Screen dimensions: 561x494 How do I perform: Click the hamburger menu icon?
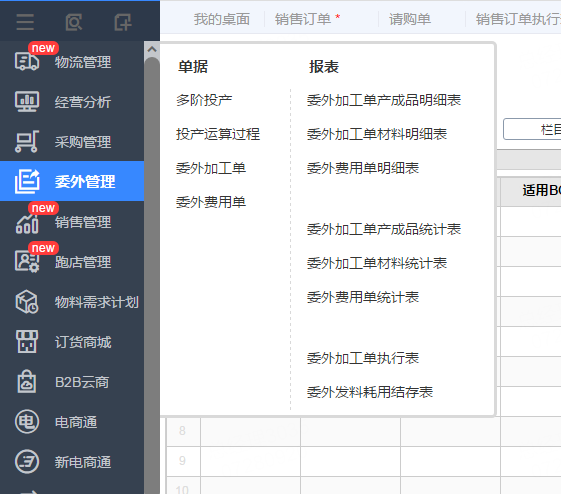point(25,22)
